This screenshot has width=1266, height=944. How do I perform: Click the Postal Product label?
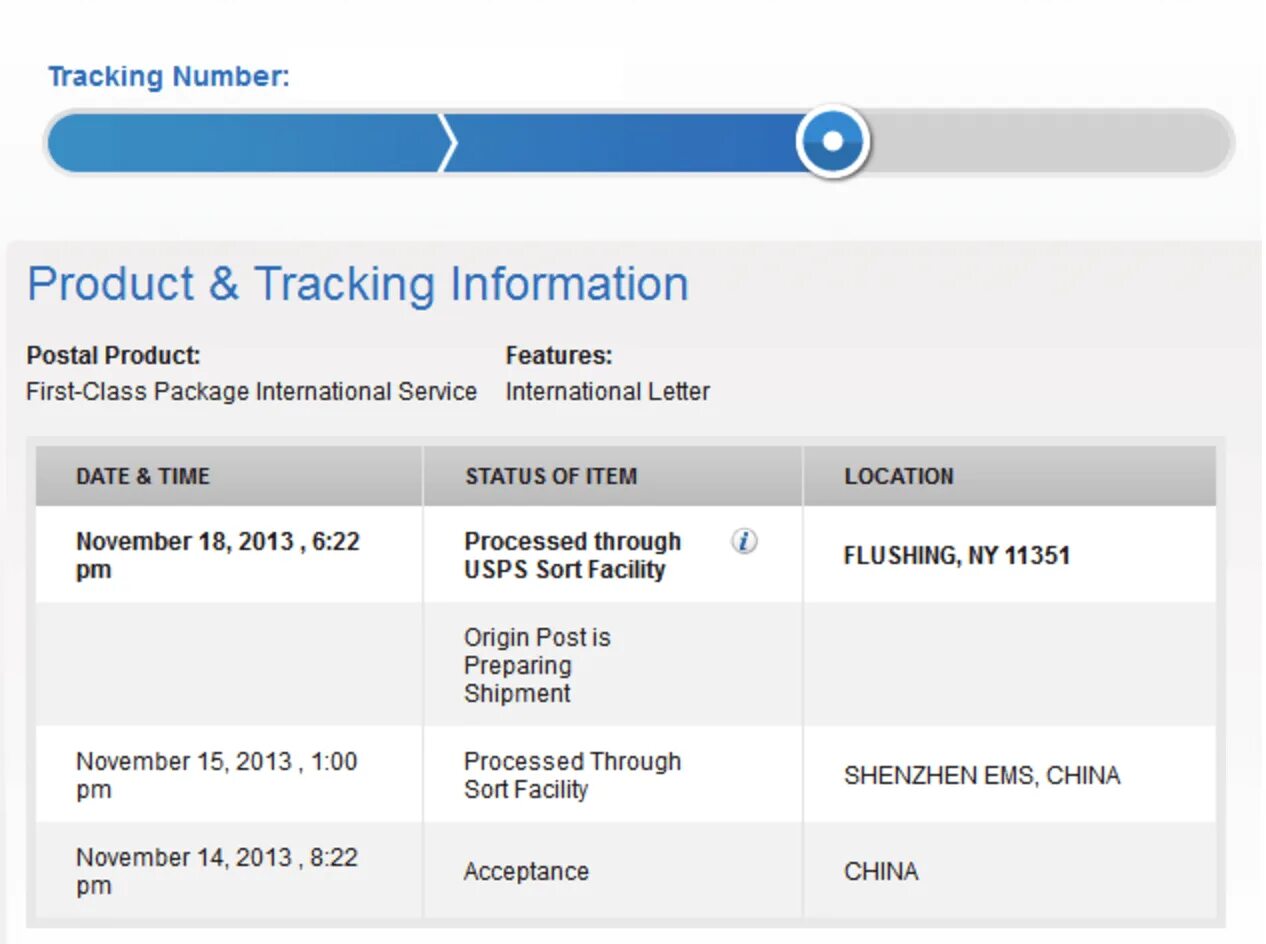click(x=113, y=355)
